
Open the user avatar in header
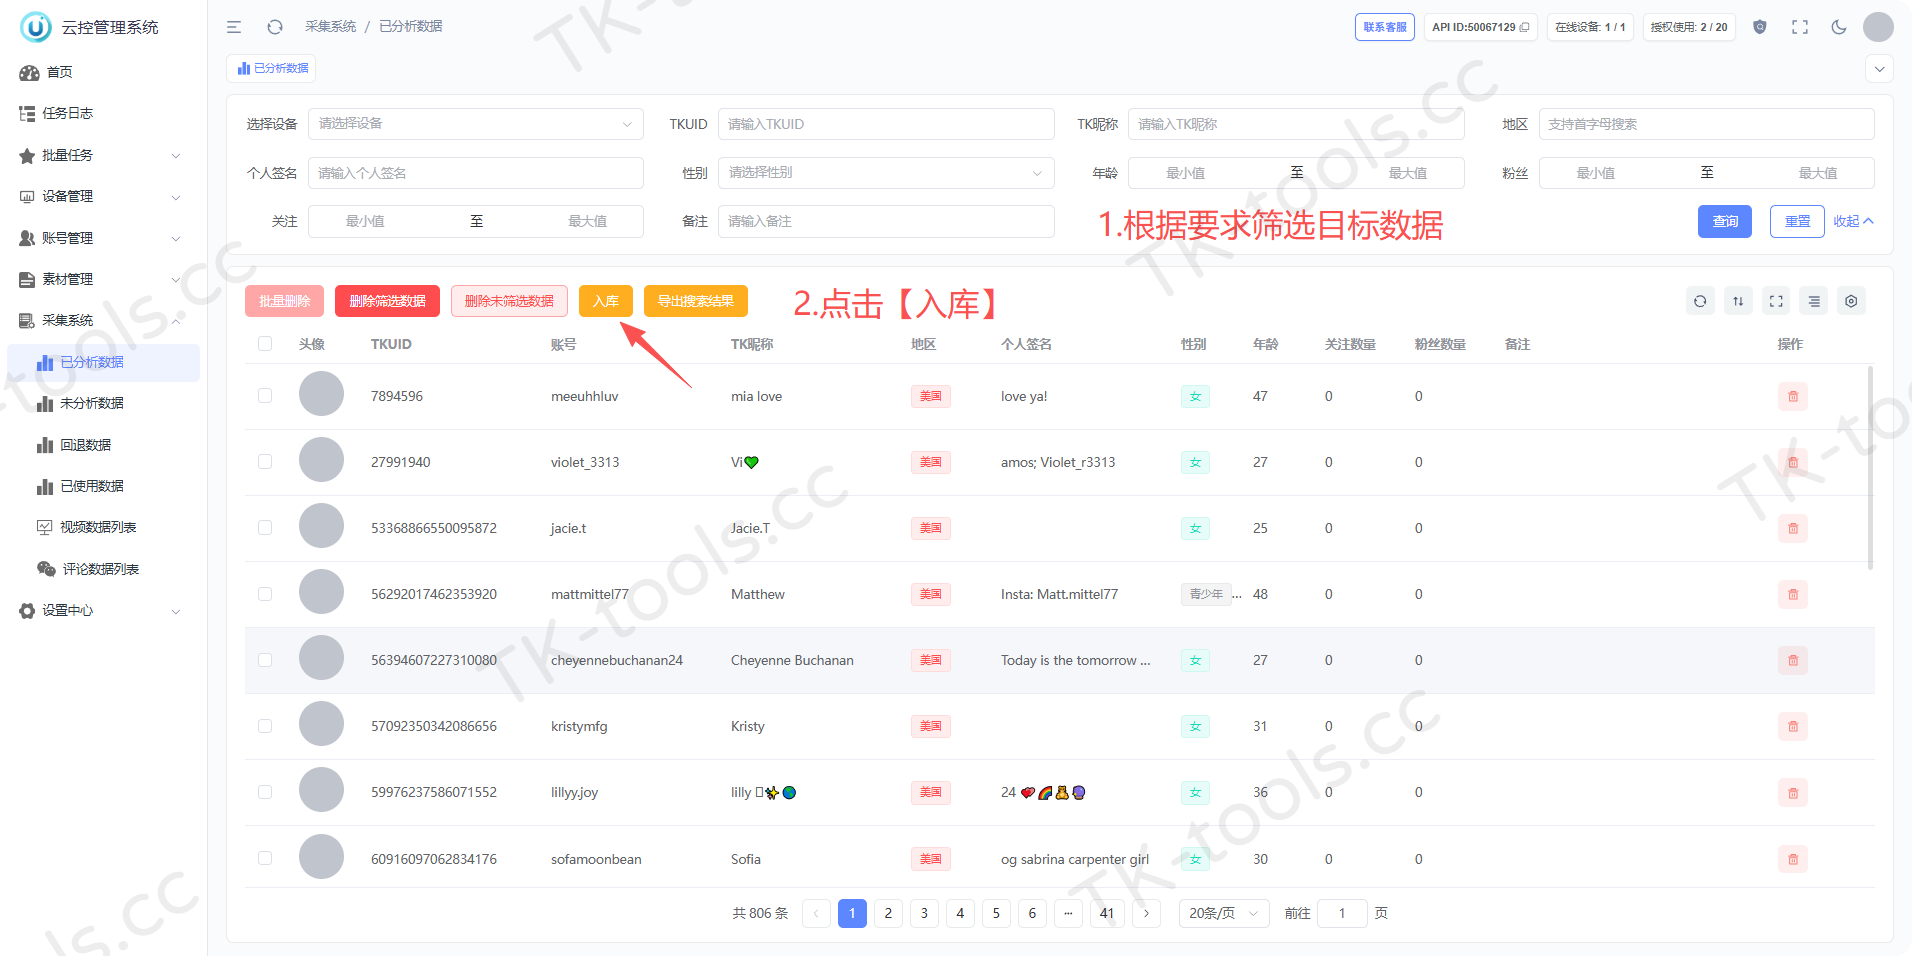1878,27
